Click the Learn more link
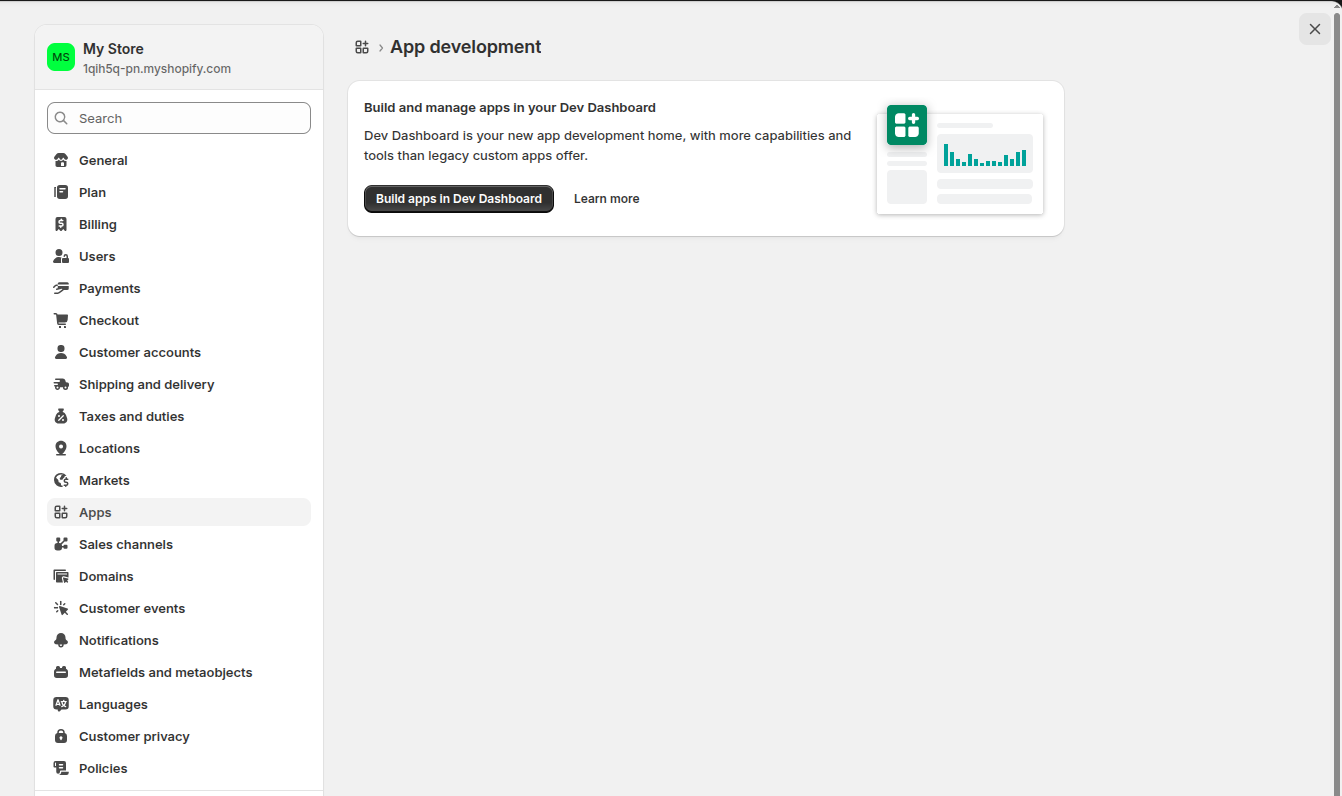 [x=607, y=199]
